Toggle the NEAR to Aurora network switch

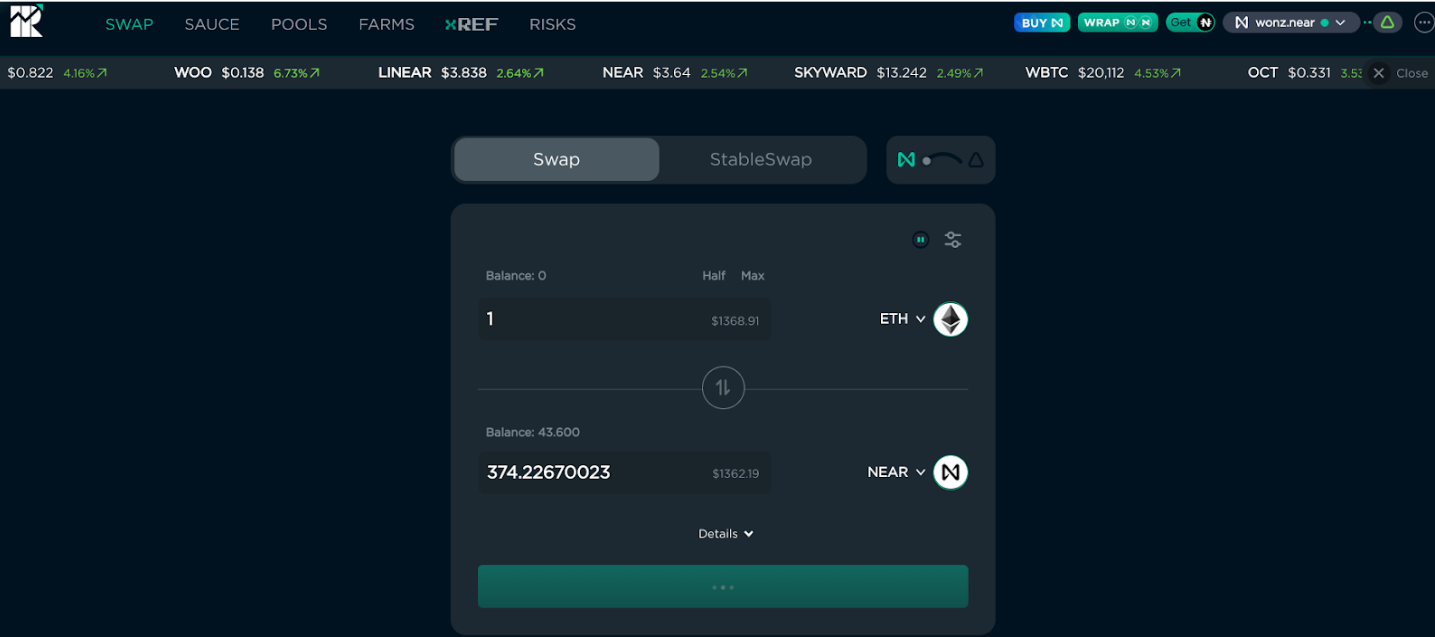940,160
